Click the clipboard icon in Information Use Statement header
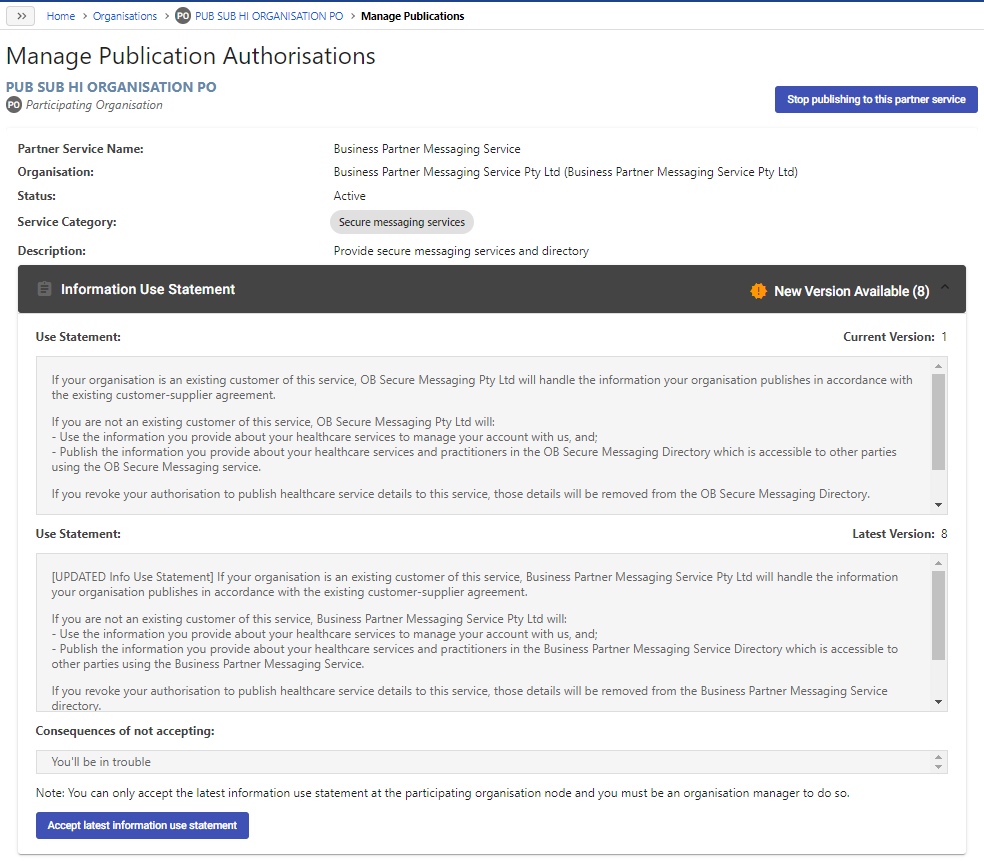The image size is (984, 861). point(45,289)
